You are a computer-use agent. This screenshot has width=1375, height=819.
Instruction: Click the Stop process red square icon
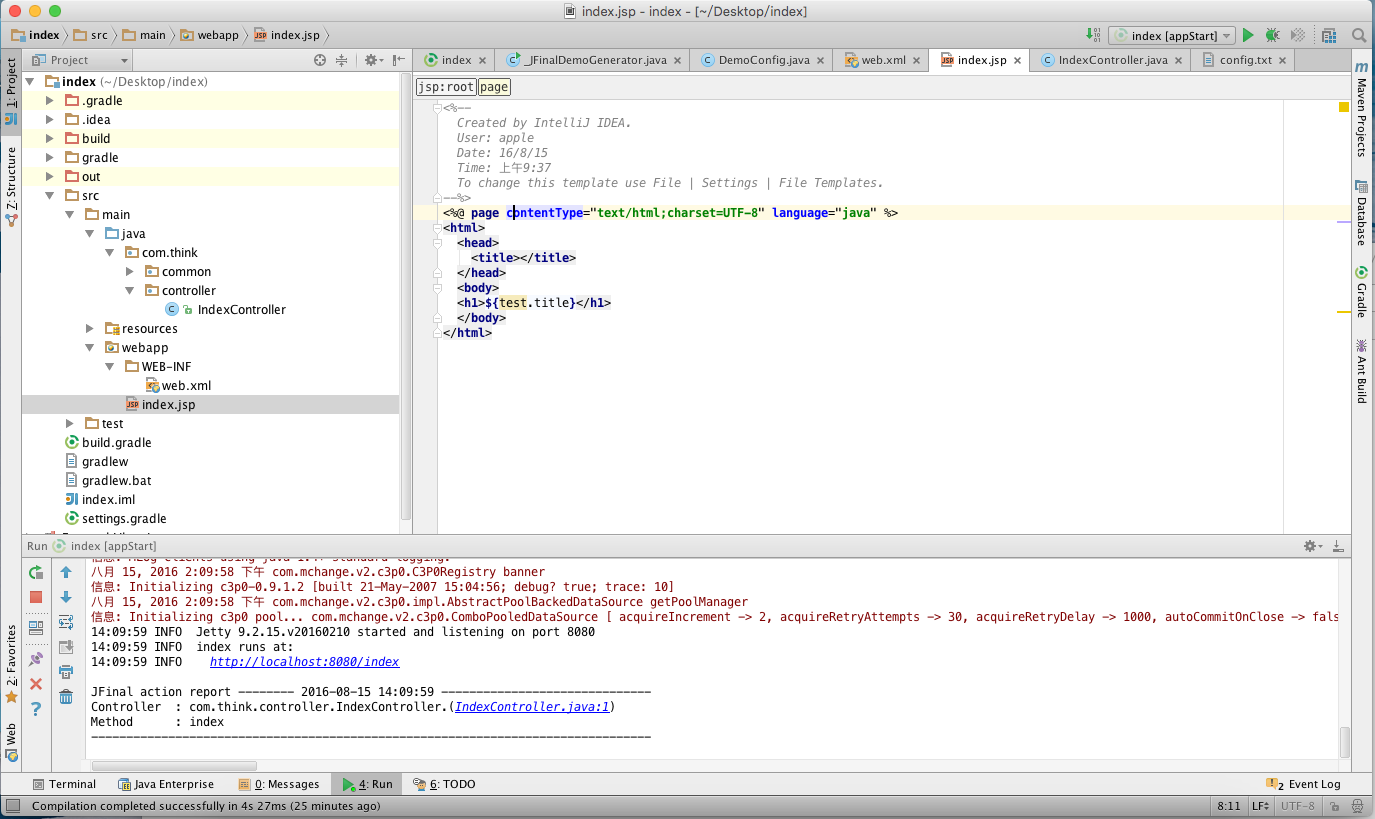coord(36,597)
